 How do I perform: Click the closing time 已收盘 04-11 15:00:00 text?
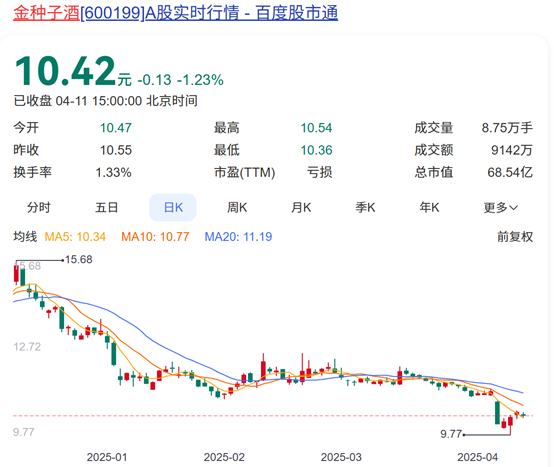pyautogui.click(x=105, y=101)
